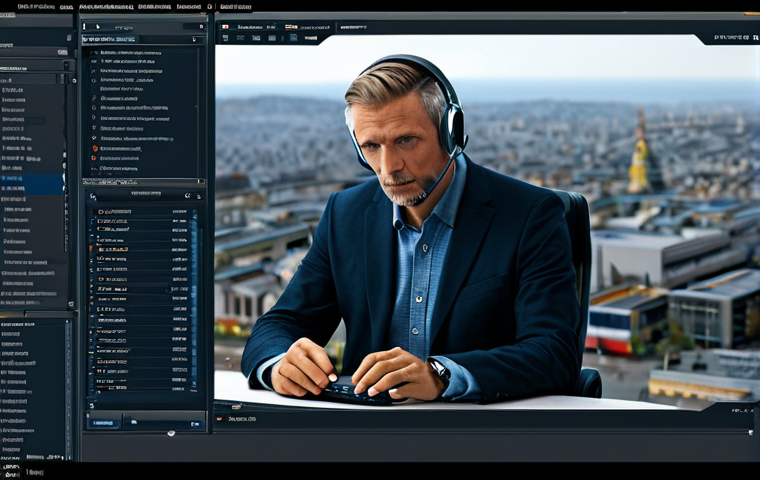Open the dropdown arrow in upper list panel header
This screenshot has height=480, width=760.
click(195, 39)
